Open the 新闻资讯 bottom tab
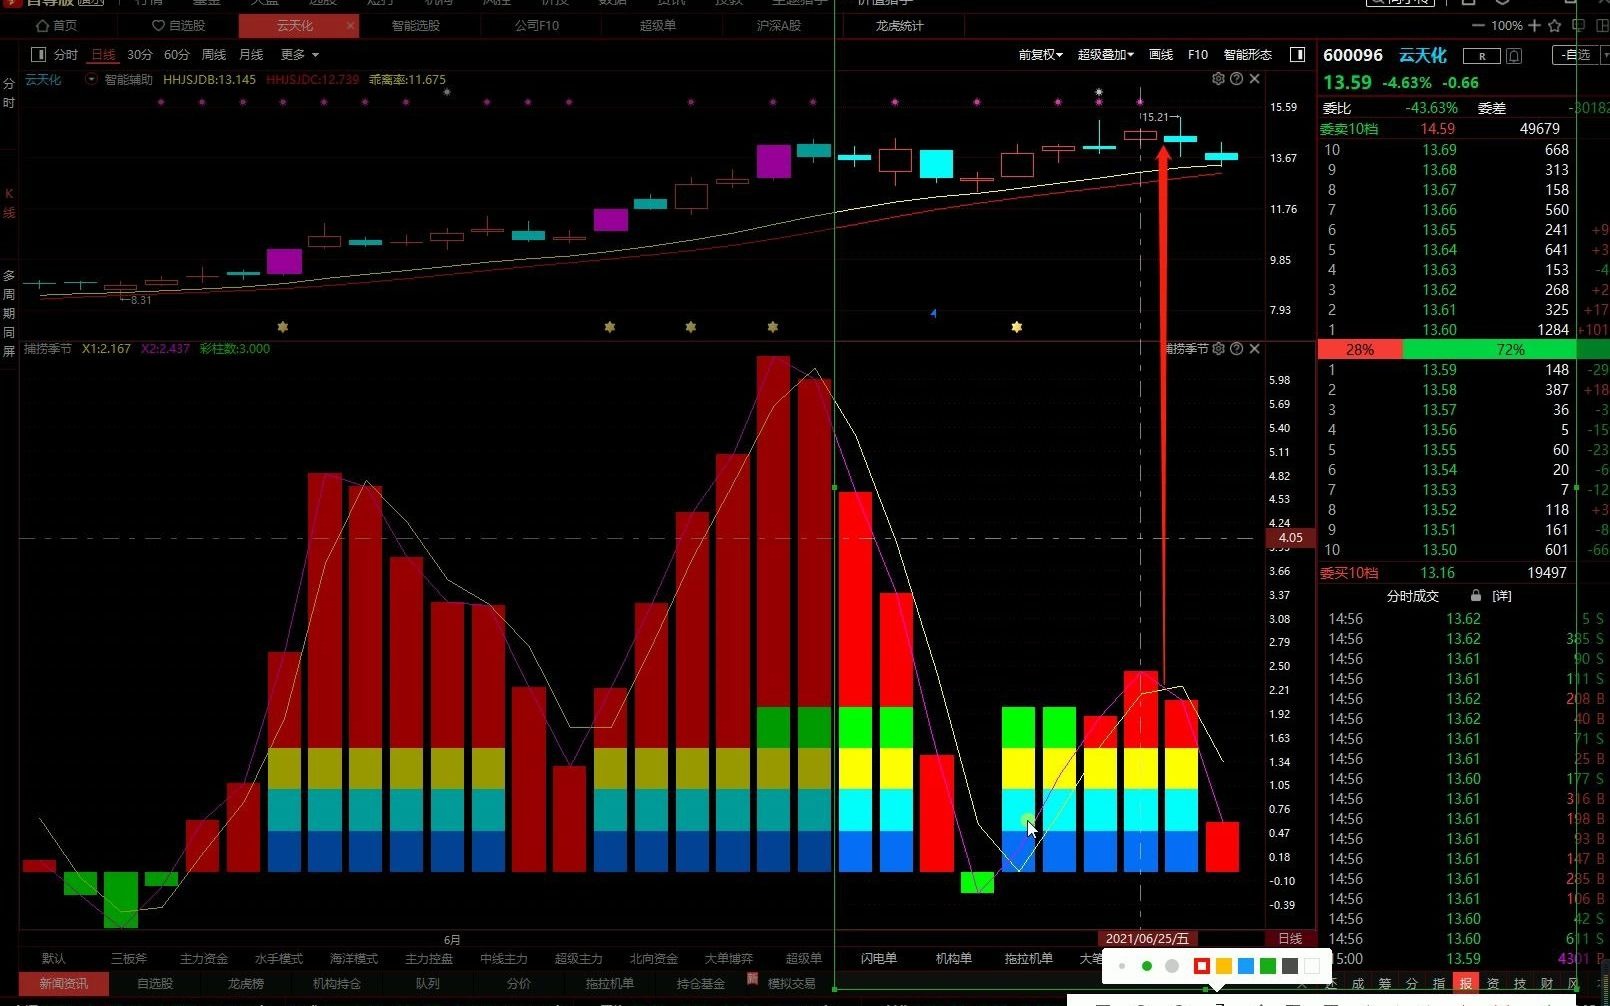Image resolution: width=1610 pixels, height=1006 pixels. [x=64, y=984]
